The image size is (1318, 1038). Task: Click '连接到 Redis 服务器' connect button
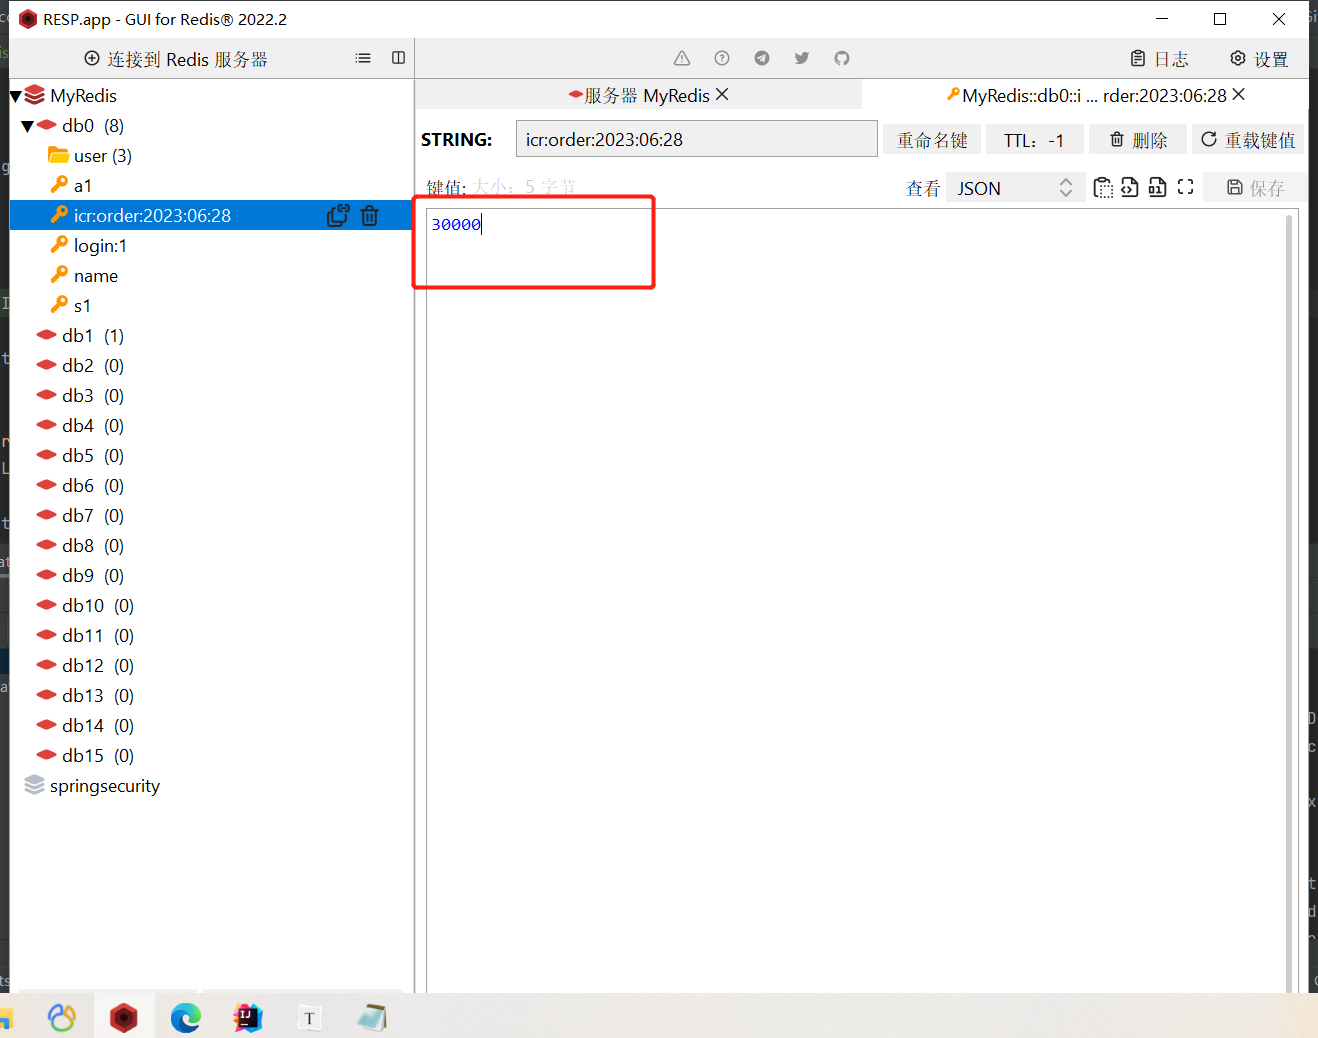click(176, 59)
